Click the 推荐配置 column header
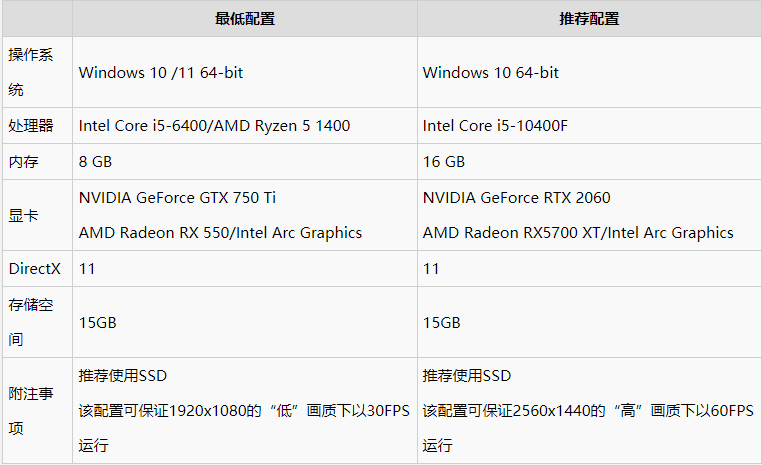The image size is (762, 465). coord(589,19)
